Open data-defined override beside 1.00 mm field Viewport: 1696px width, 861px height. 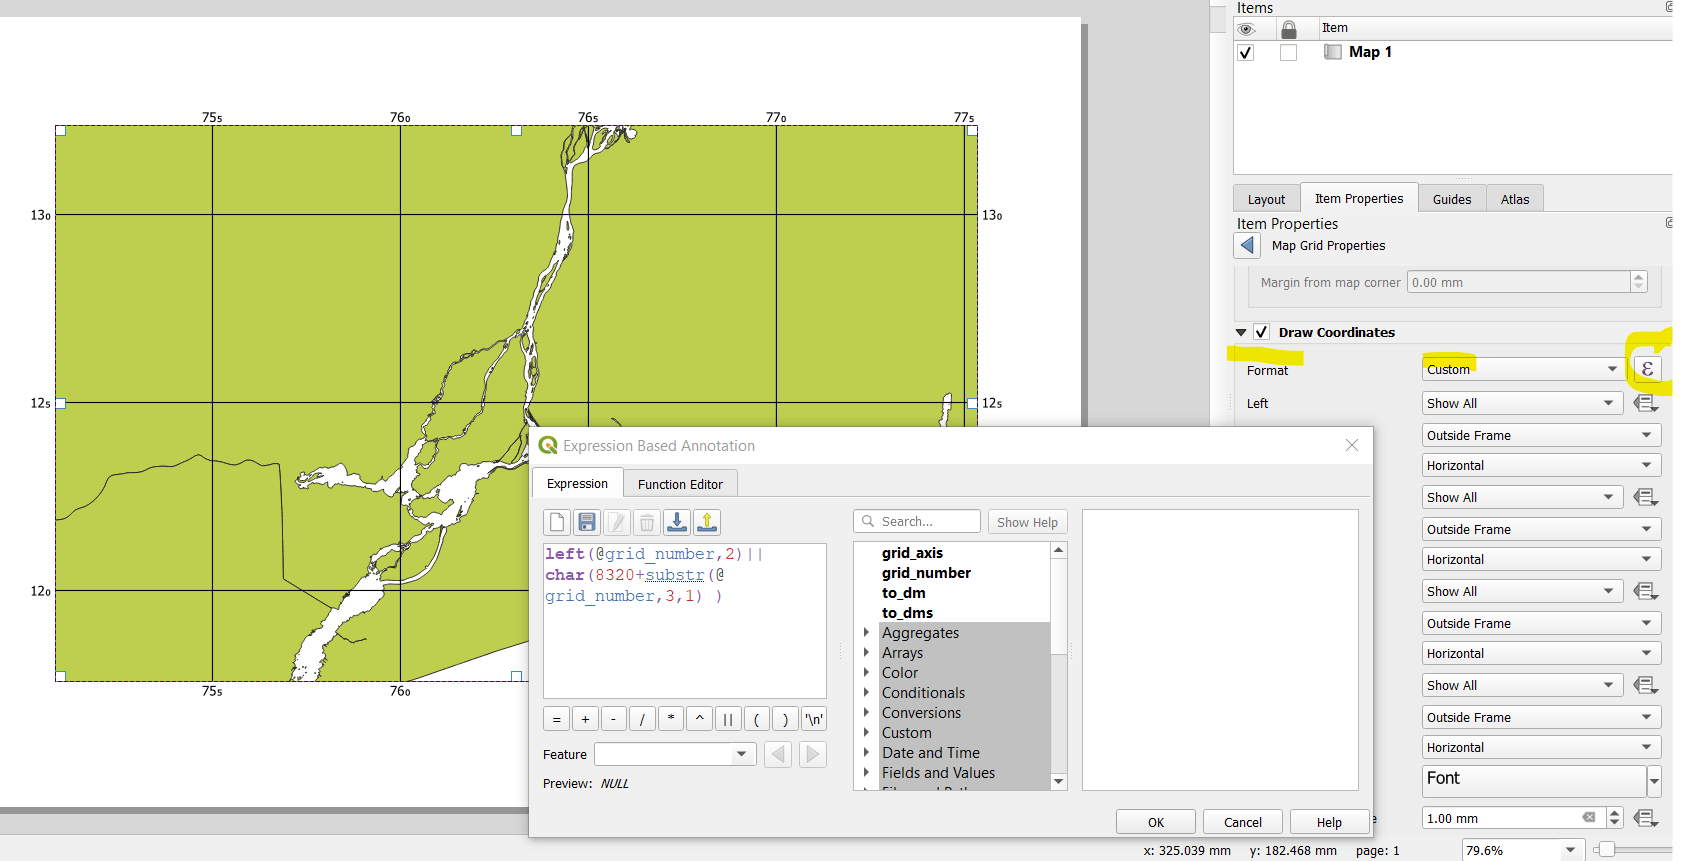1646,818
